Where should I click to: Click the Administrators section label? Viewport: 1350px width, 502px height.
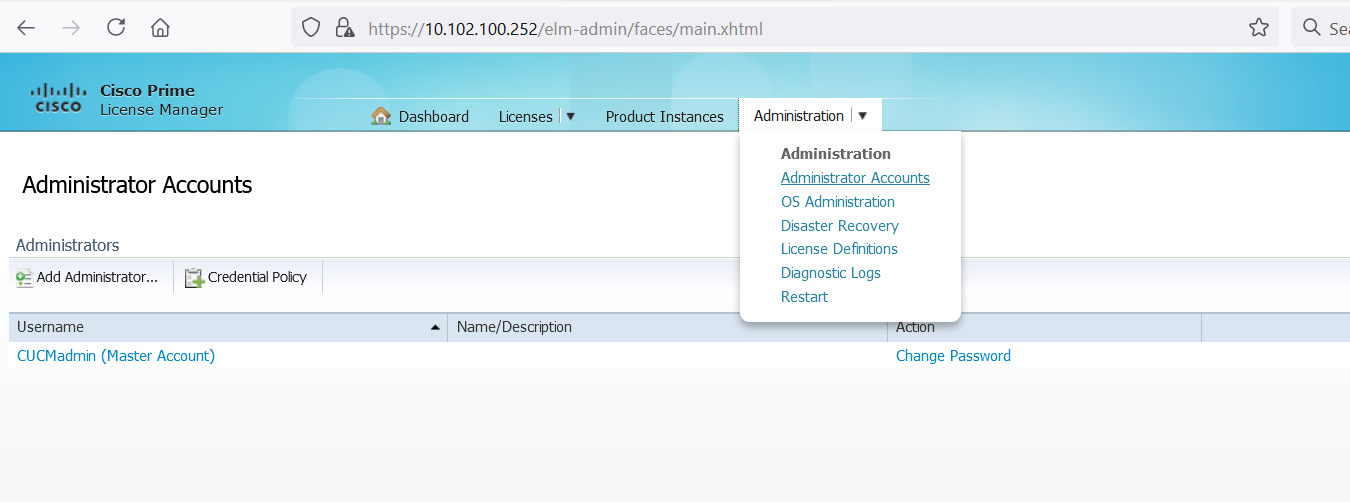(68, 245)
